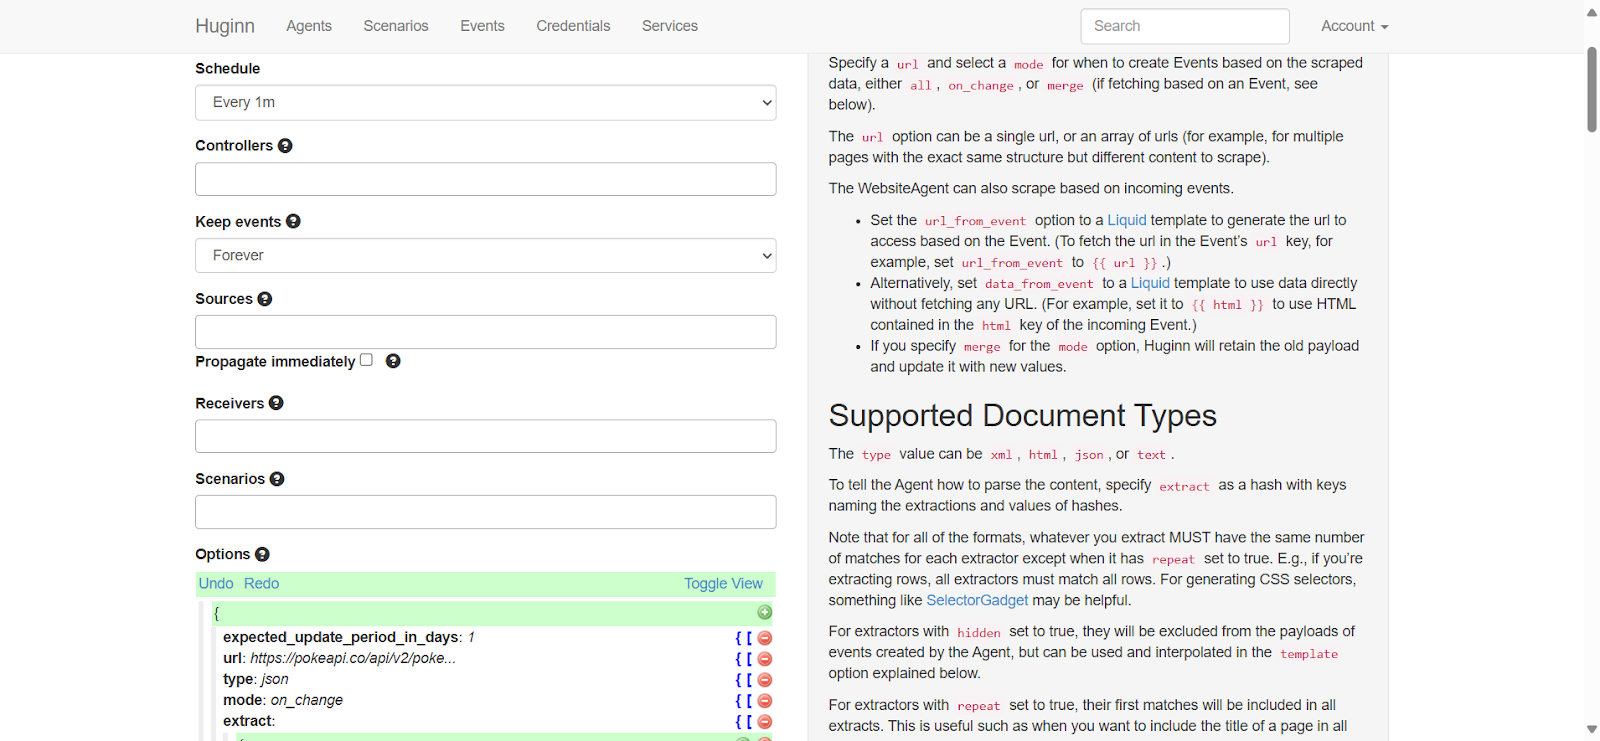The image size is (1600, 741).
Task: Open help tooltip next to Options
Action: coord(262,554)
